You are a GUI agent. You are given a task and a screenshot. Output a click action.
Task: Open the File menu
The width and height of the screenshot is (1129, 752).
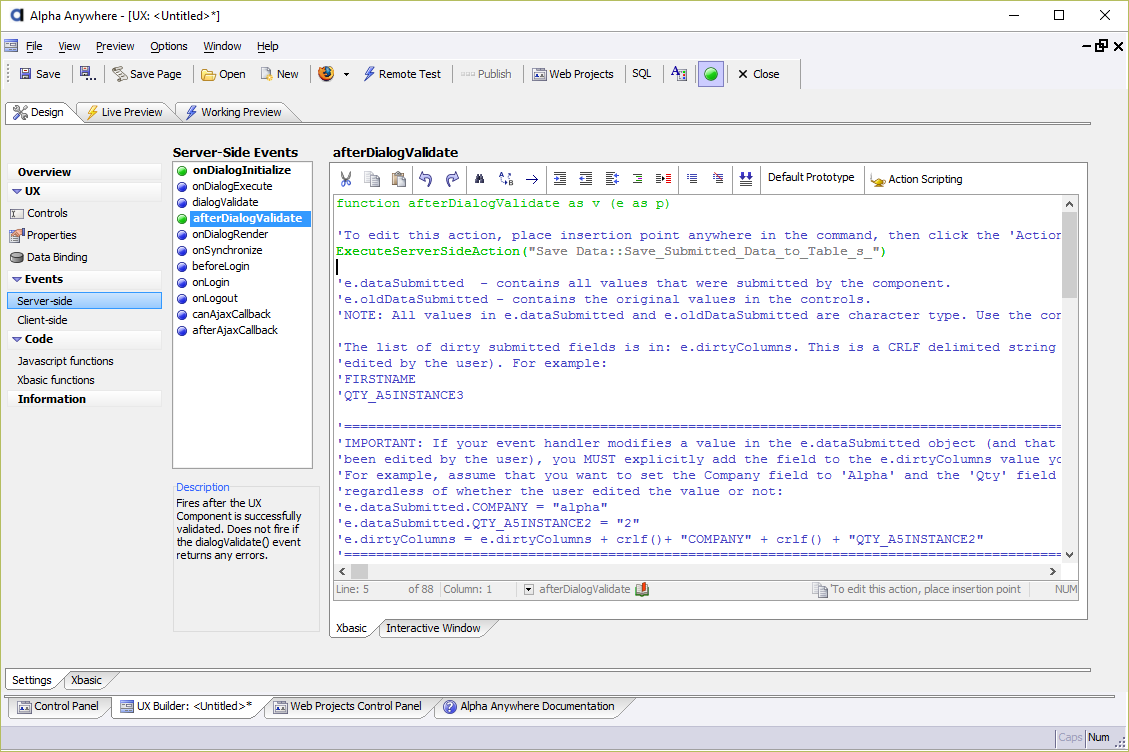(x=34, y=46)
